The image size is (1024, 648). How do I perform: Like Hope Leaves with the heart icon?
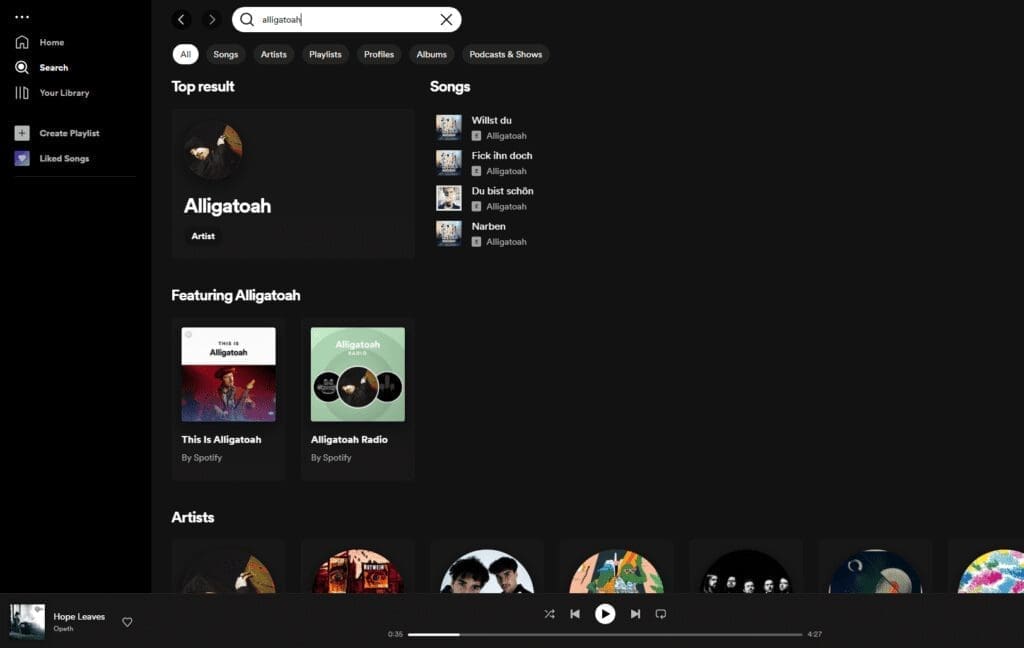127,622
